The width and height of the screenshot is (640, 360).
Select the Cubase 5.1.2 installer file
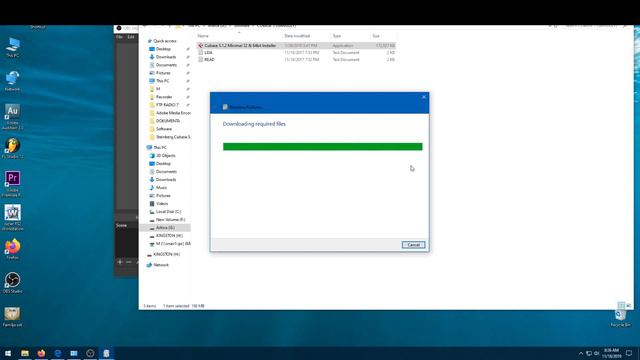coord(296,45)
